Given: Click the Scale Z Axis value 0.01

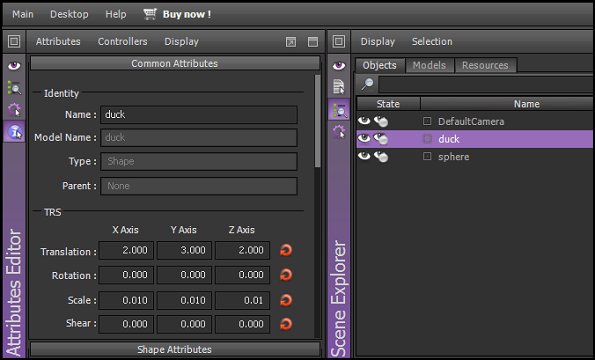Looking at the screenshot, I should (242, 300).
